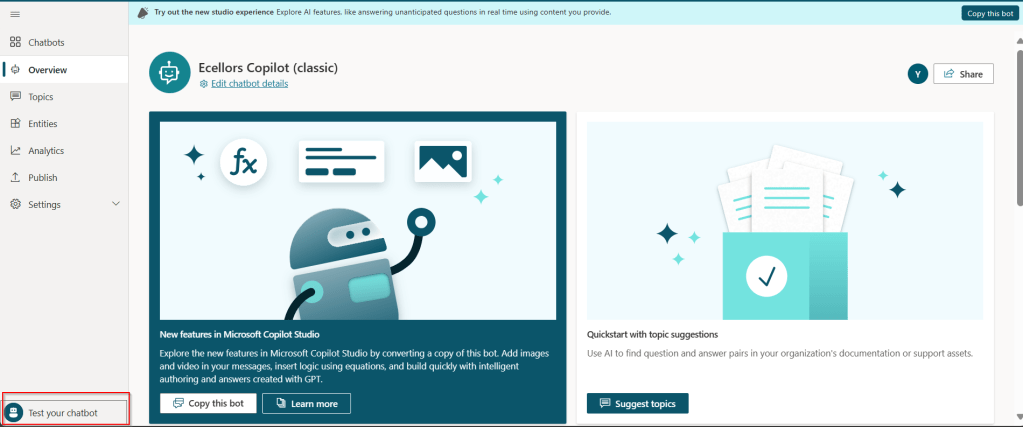Viewport: 1023px width, 427px height.
Task: Expand the Settings chevron arrow
Action: point(116,204)
